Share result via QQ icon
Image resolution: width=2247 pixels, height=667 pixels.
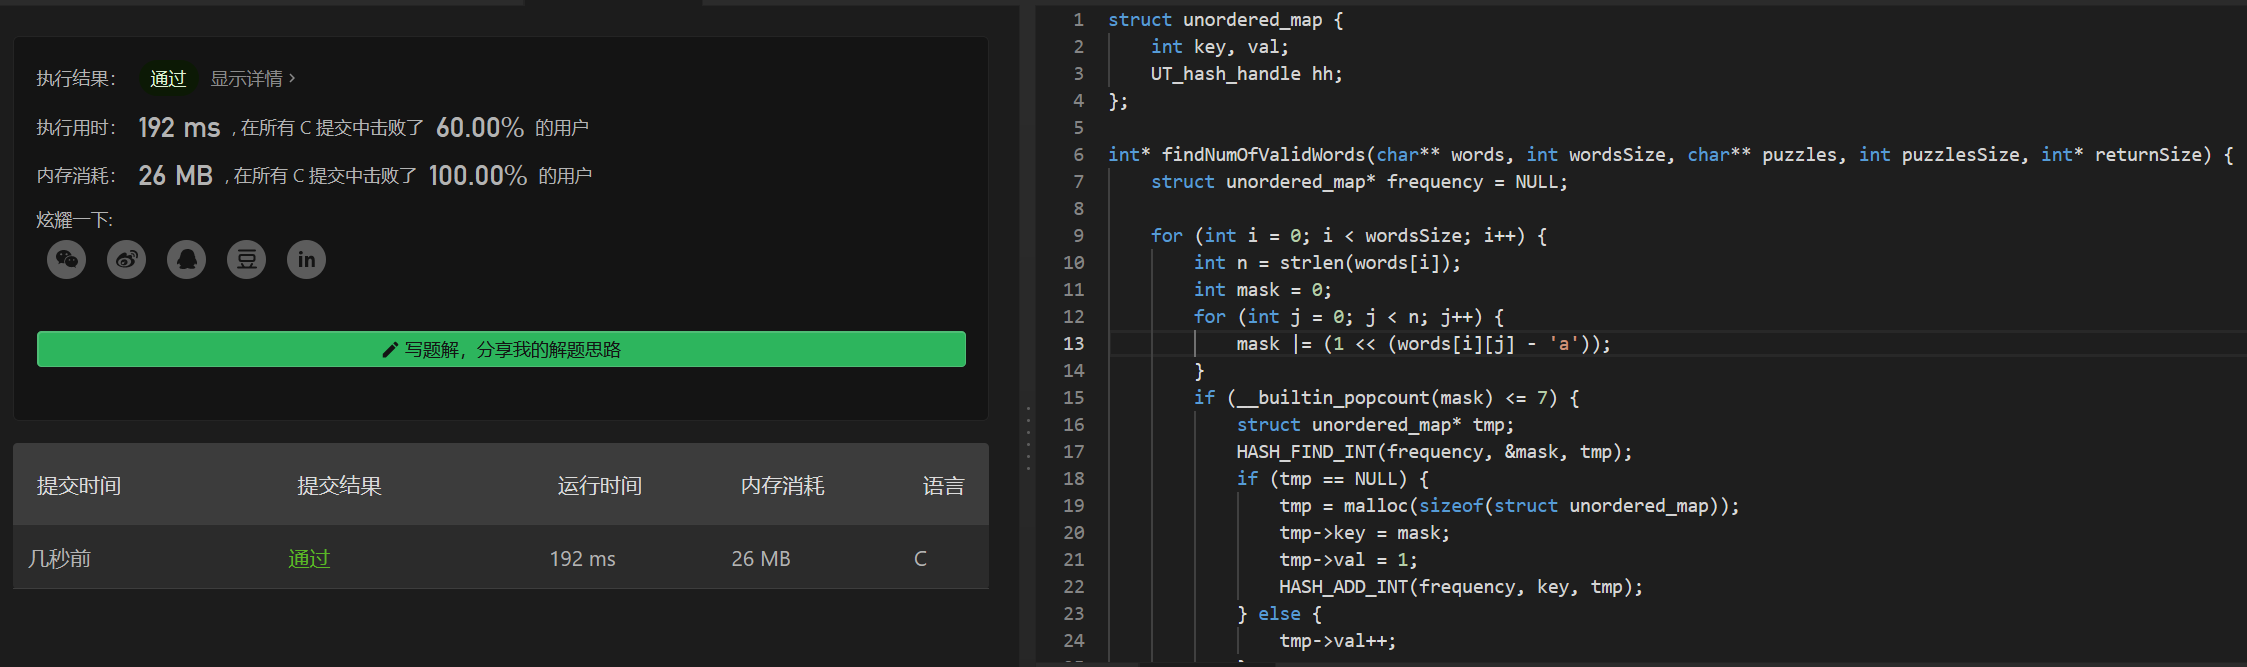[187, 260]
